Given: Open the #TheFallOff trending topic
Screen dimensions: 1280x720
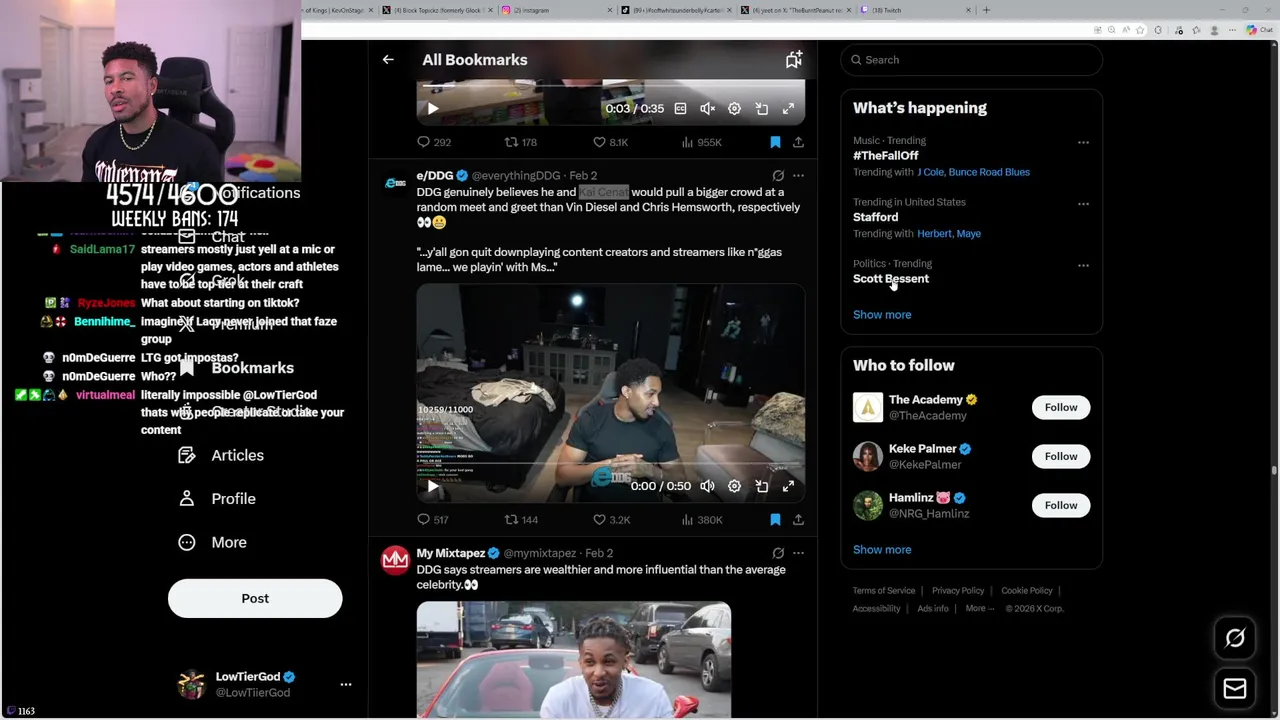Looking at the screenshot, I should pos(885,156).
